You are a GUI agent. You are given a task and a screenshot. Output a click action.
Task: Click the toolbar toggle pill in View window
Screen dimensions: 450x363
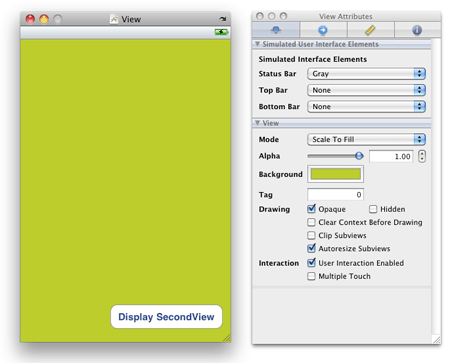click(223, 19)
